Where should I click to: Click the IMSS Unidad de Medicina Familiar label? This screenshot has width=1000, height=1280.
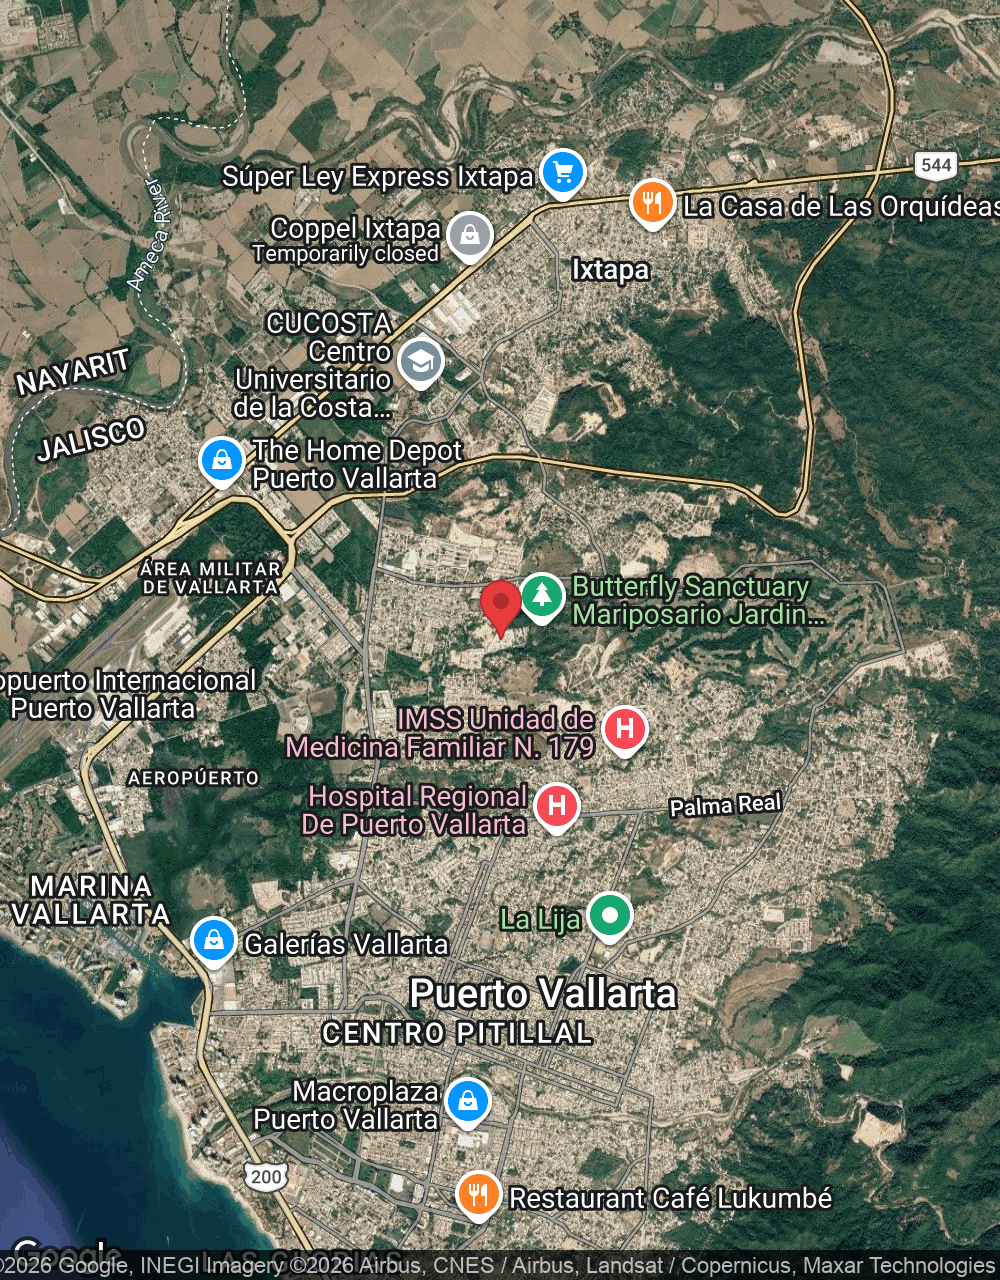click(x=441, y=733)
